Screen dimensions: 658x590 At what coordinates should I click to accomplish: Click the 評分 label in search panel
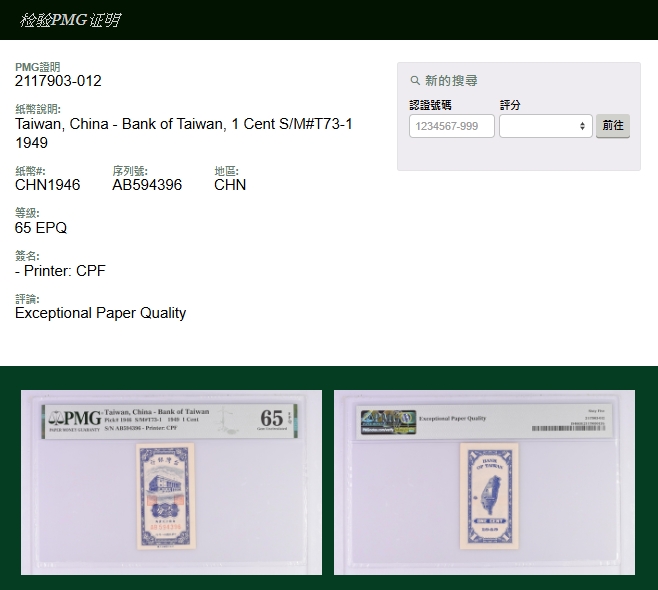510,105
